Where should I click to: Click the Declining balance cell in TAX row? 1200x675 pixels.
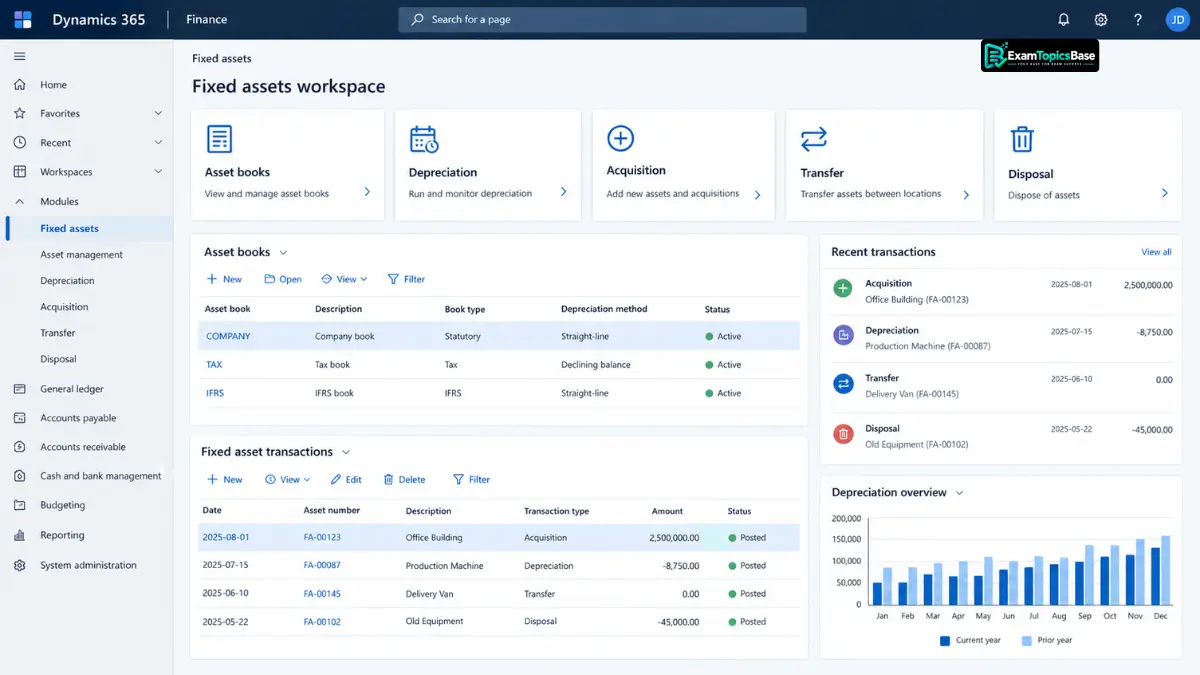click(x=596, y=365)
